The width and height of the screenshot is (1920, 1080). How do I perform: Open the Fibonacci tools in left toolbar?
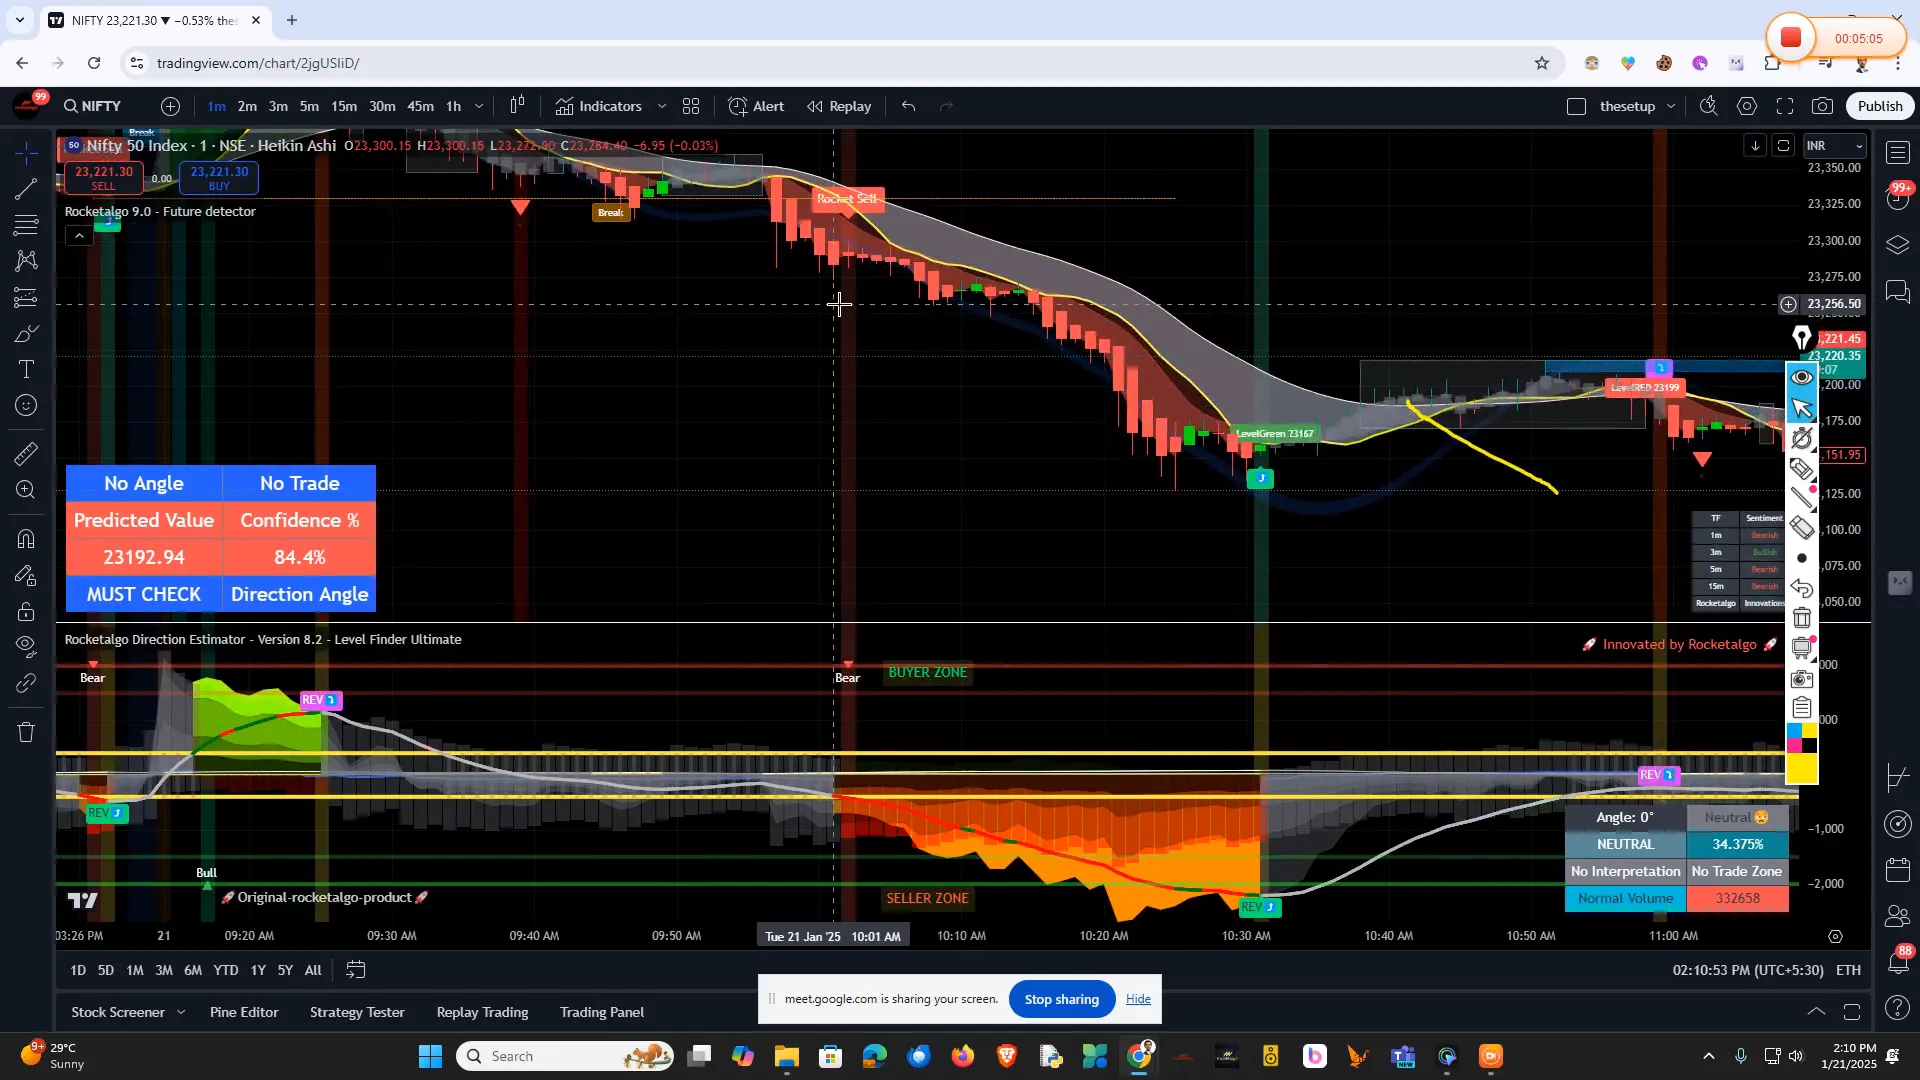pyautogui.click(x=27, y=224)
